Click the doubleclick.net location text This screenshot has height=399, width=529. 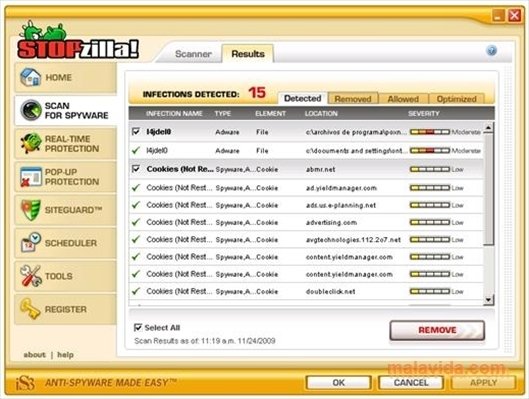330,291
